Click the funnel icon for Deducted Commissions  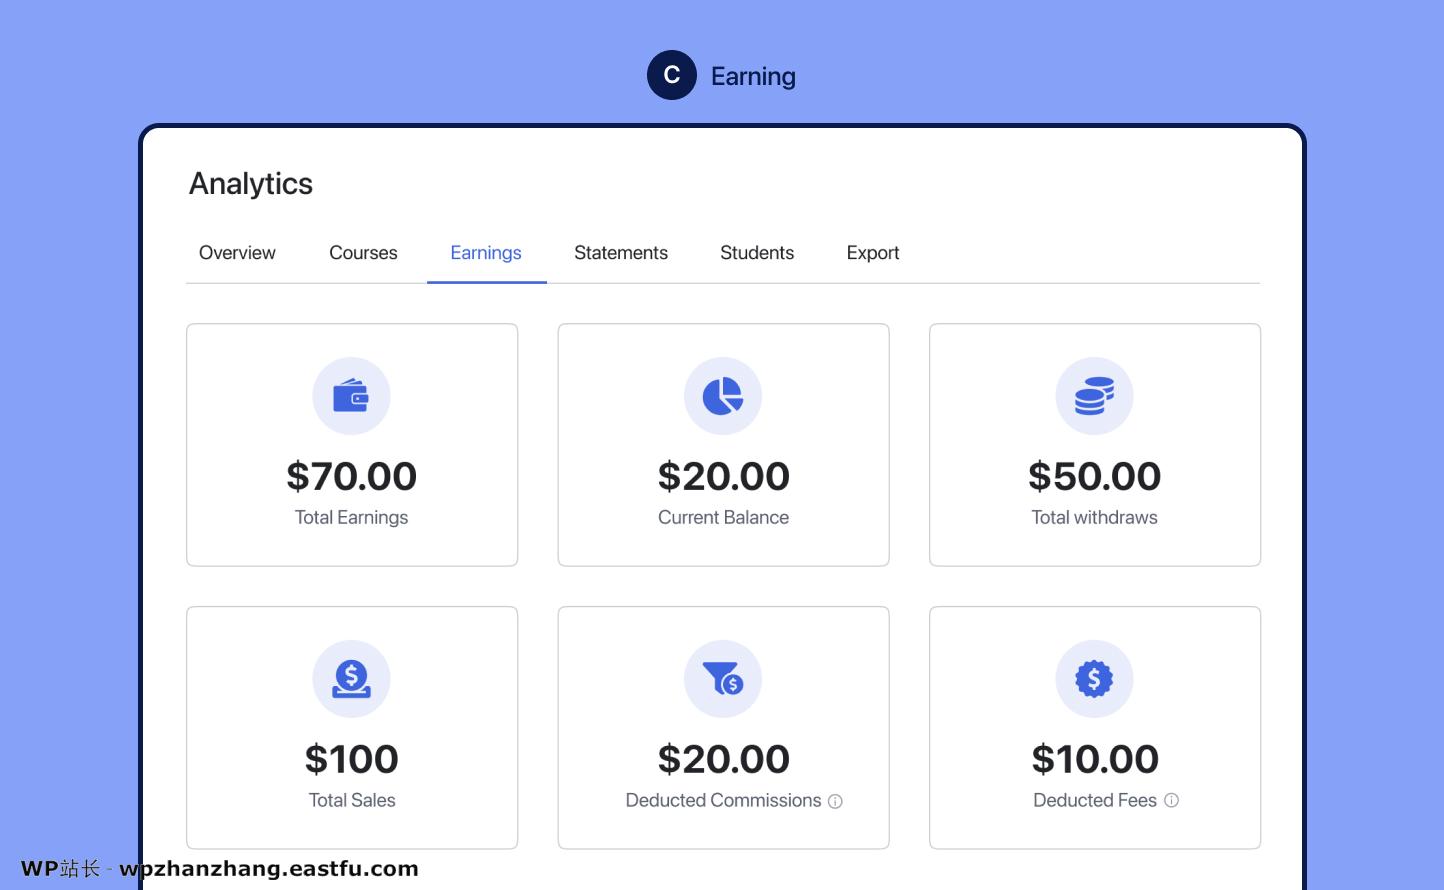[x=723, y=679]
